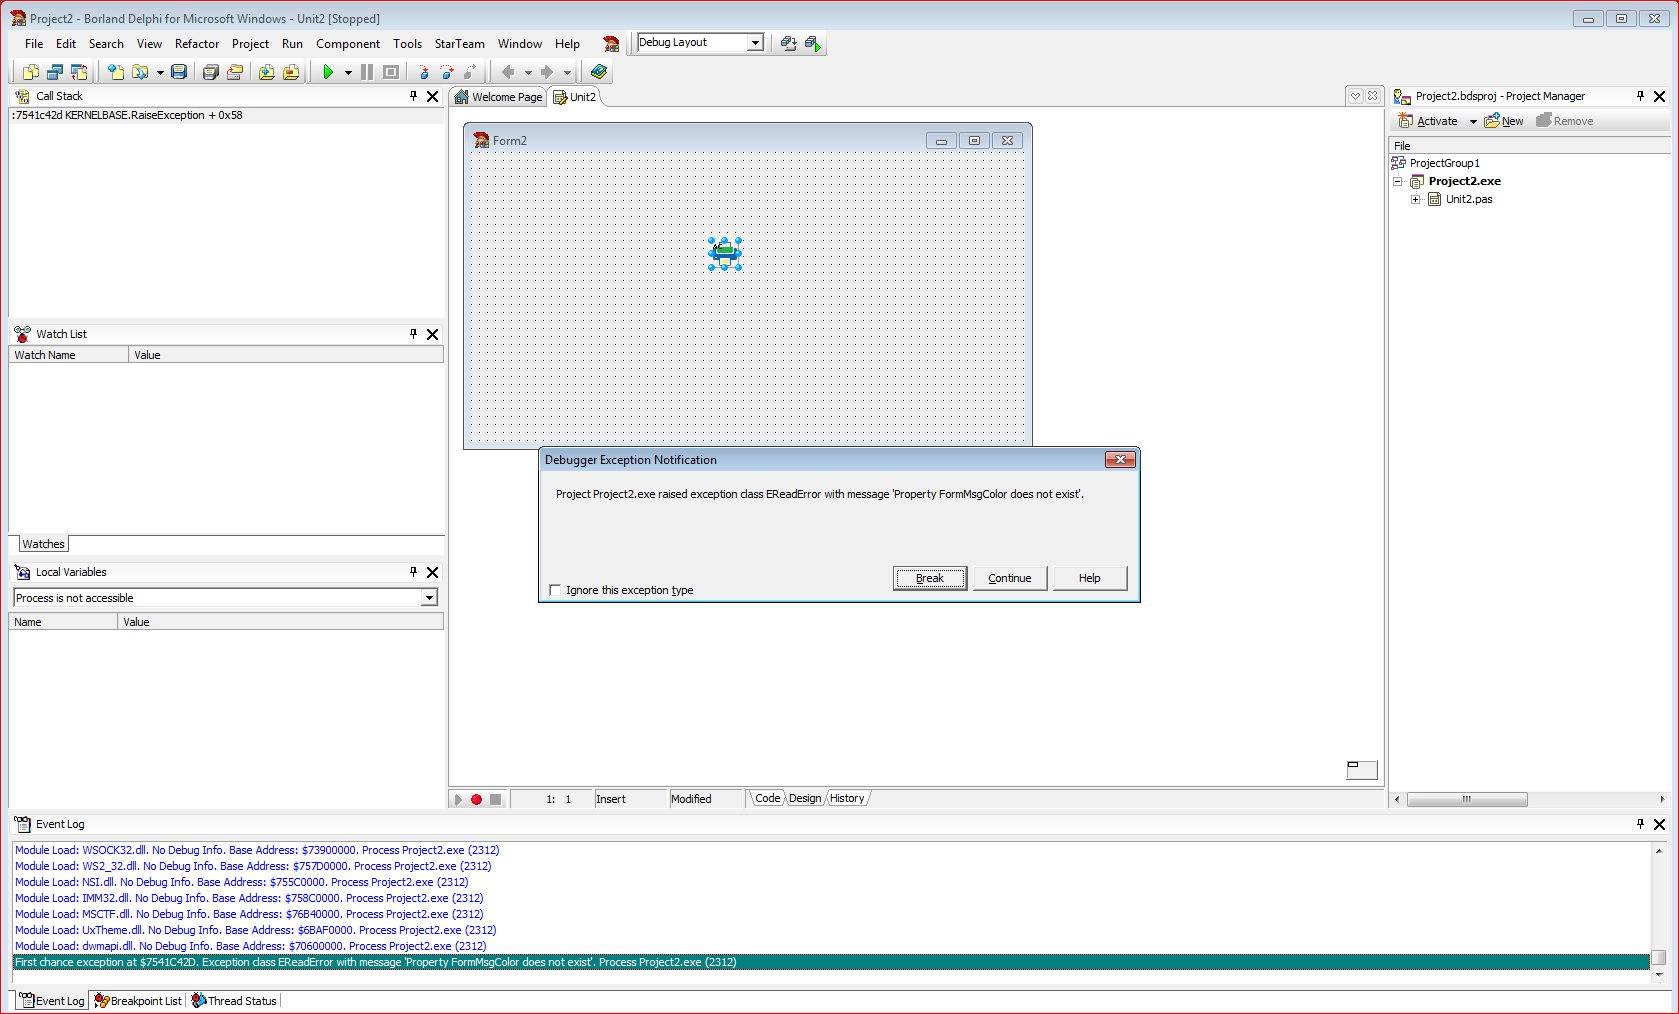Screen dimensions: 1679x1014
Task: Click New in Project Manager
Action: (x=1504, y=121)
